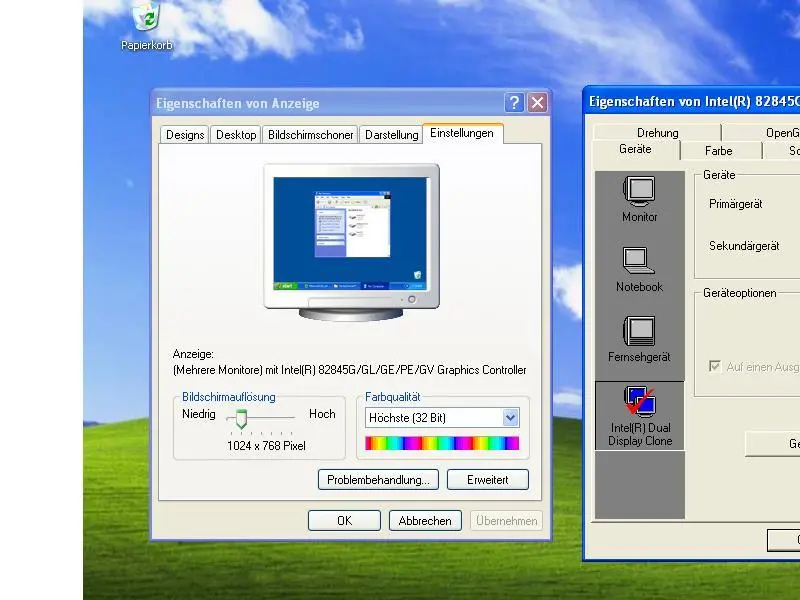Switch to the Darstellung tab

pos(391,135)
